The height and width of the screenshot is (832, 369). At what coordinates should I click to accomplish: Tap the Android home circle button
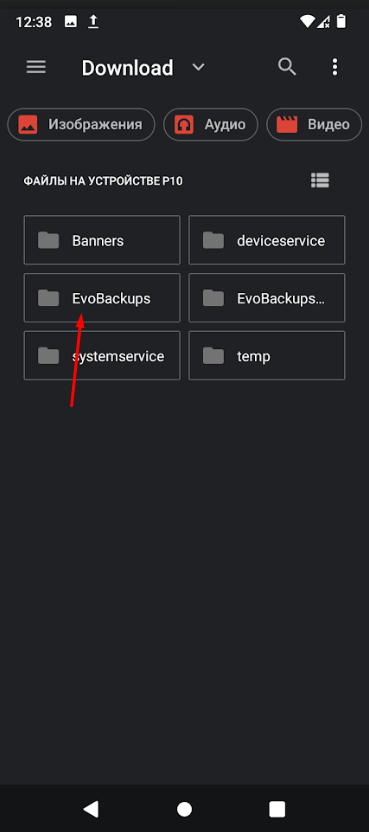tap(184, 809)
